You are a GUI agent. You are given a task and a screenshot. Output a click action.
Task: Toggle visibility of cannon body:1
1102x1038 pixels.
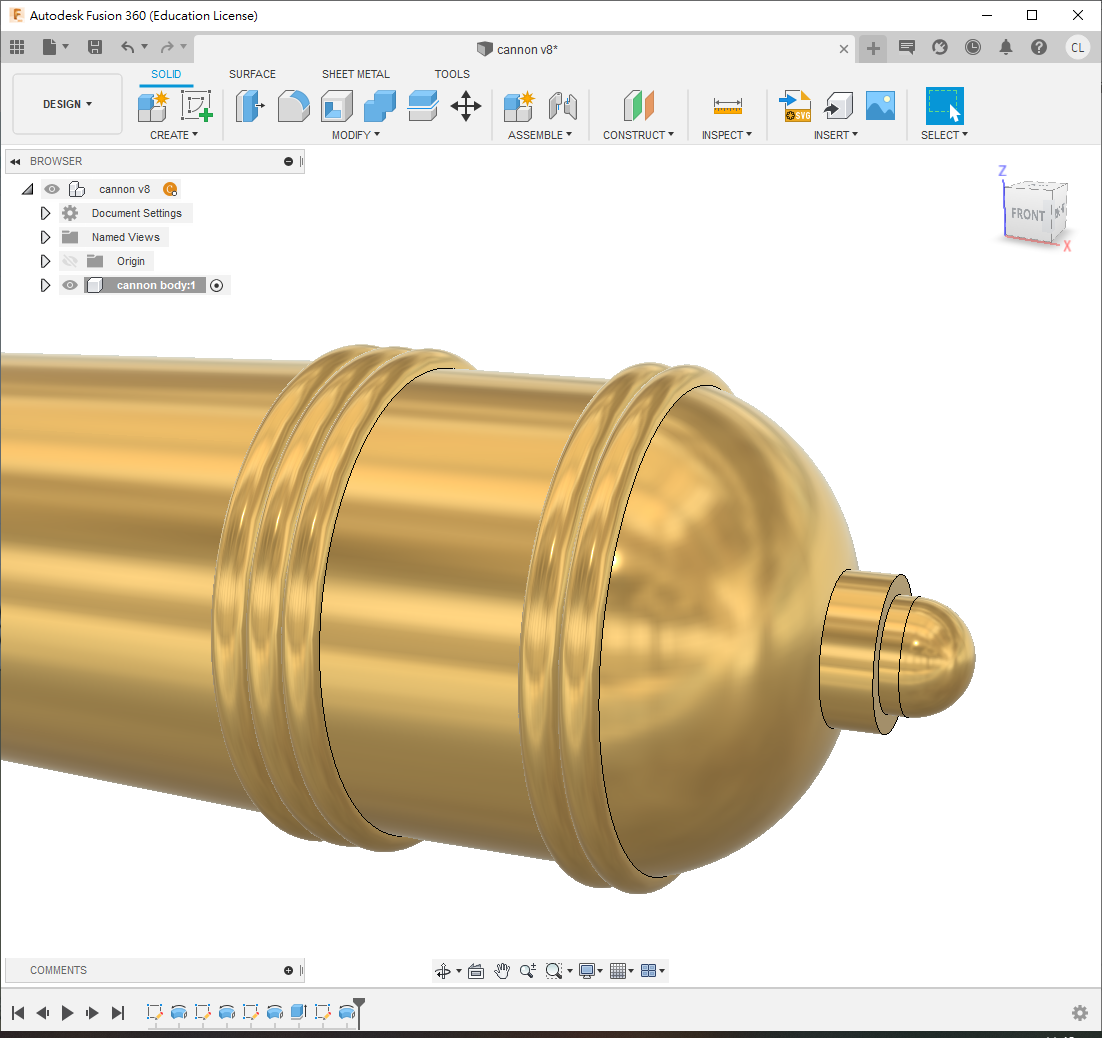tap(70, 285)
